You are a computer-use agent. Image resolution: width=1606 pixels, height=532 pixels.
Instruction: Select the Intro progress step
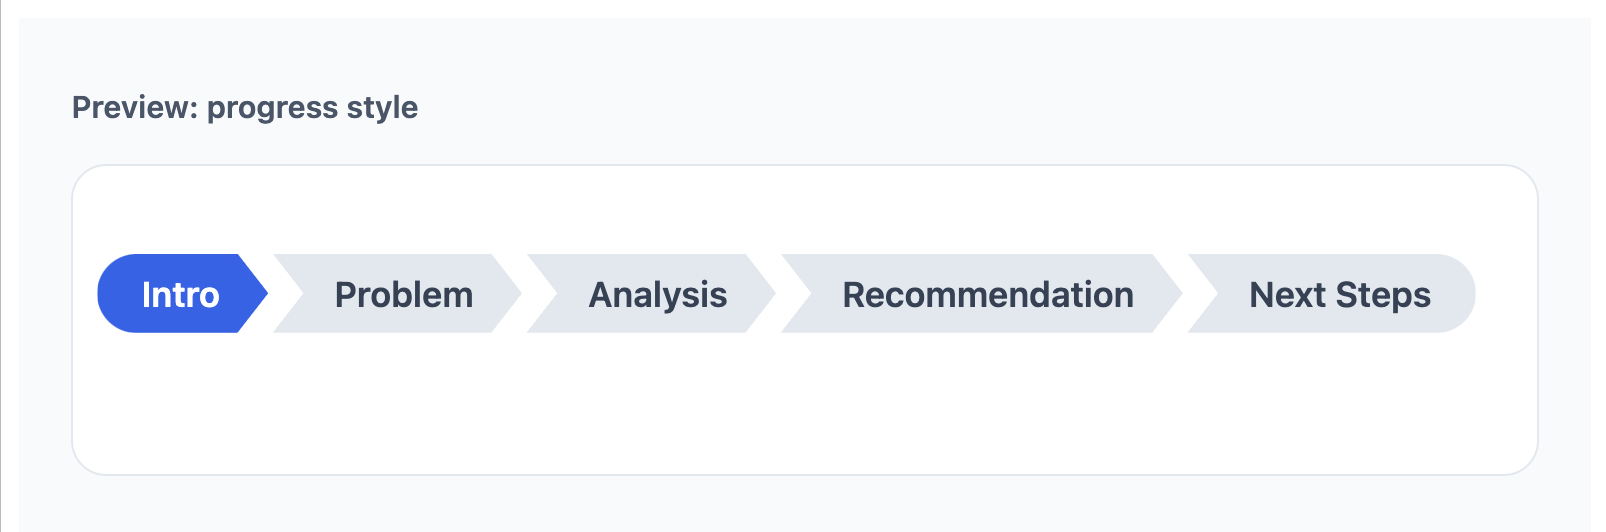coord(180,294)
